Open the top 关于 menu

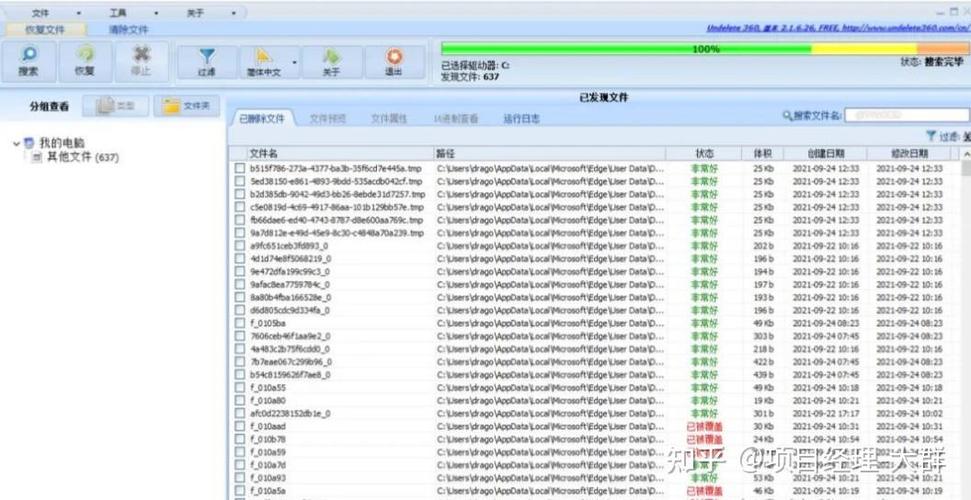tap(195, 12)
